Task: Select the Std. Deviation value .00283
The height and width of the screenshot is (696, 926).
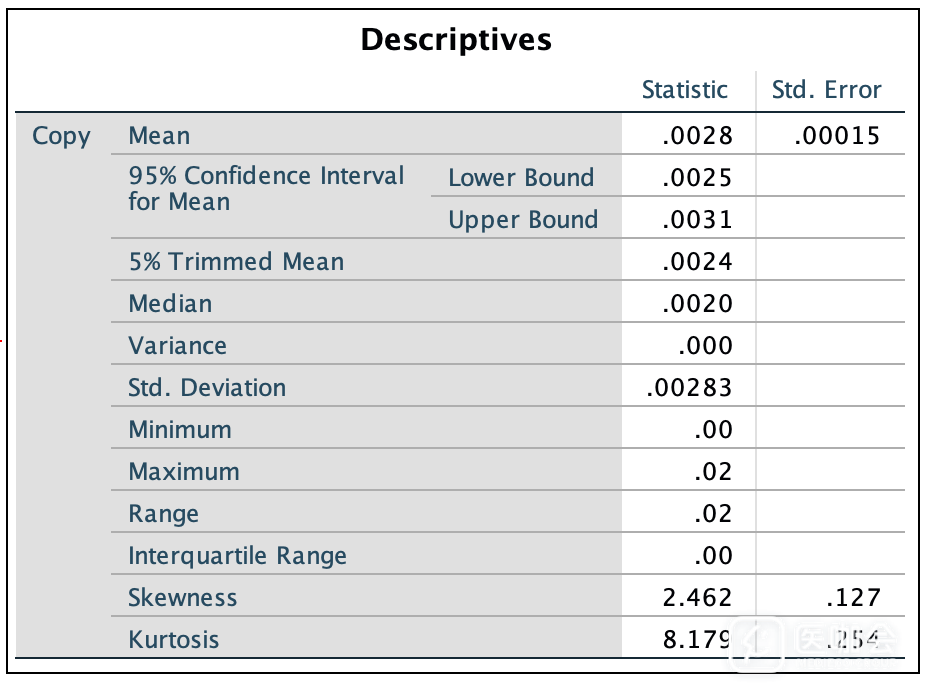Action: tap(690, 388)
